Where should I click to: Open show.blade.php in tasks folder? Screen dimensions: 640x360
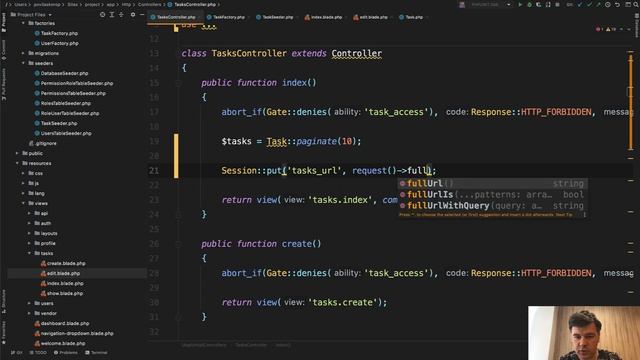coord(62,293)
